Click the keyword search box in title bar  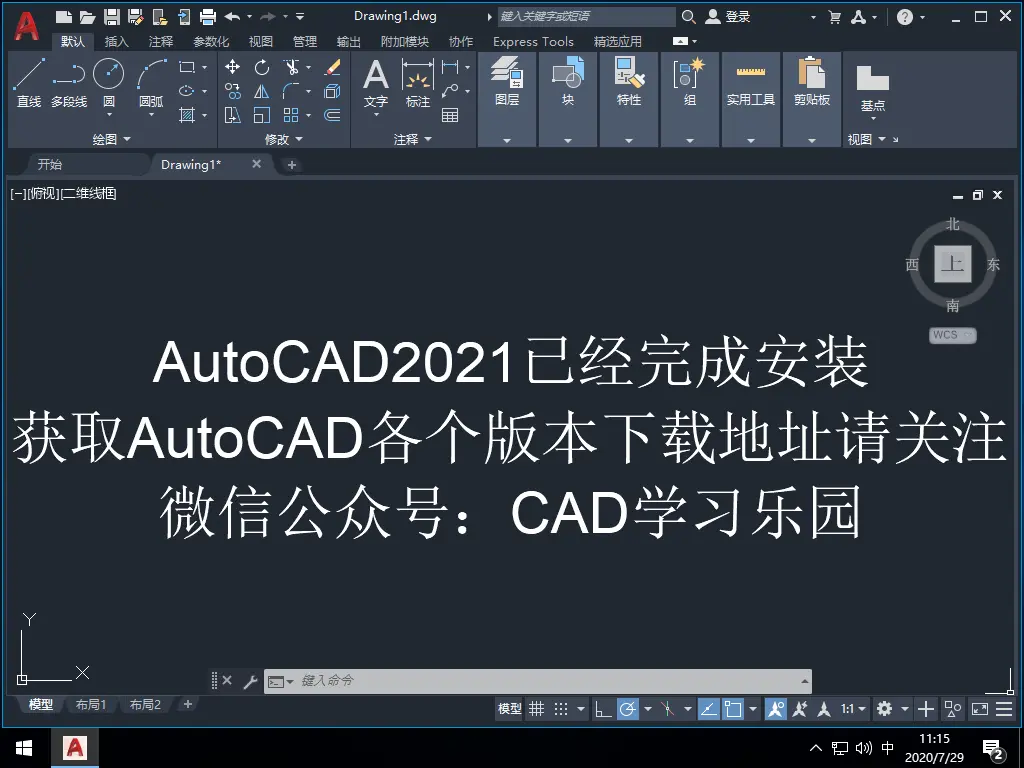586,16
